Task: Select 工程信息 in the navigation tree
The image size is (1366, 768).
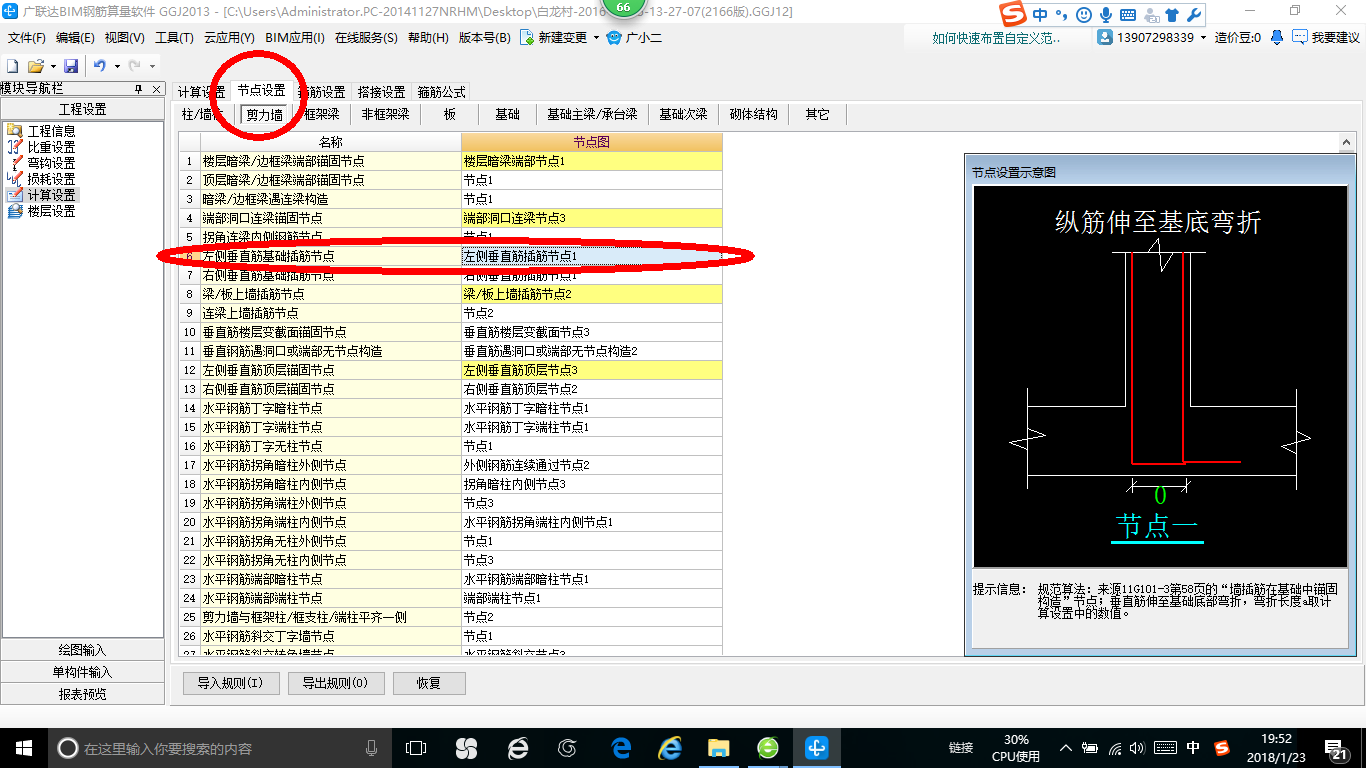Action: tap(50, 131)
